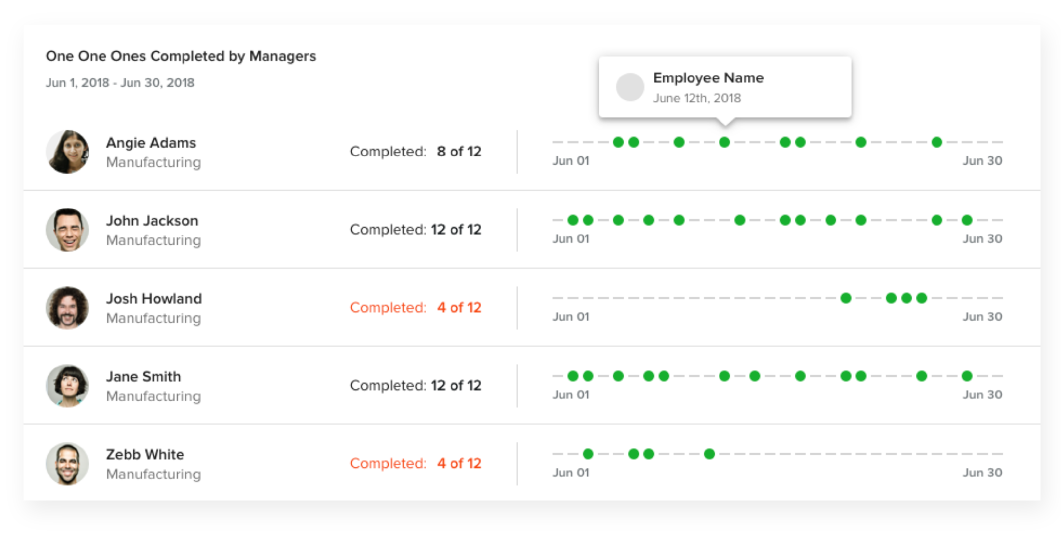This screenshot has height=544, width=1061.
Task: Click Angie Adams' green dot under tooltip pointer
Action: coord(725,142)
